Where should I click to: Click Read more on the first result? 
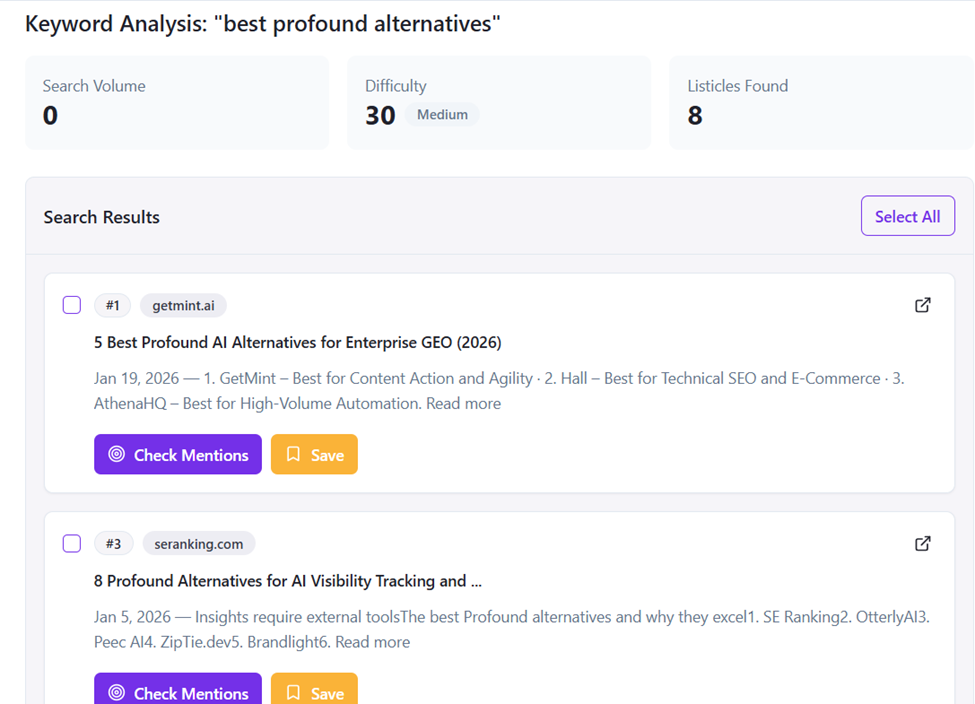(463, 403)
